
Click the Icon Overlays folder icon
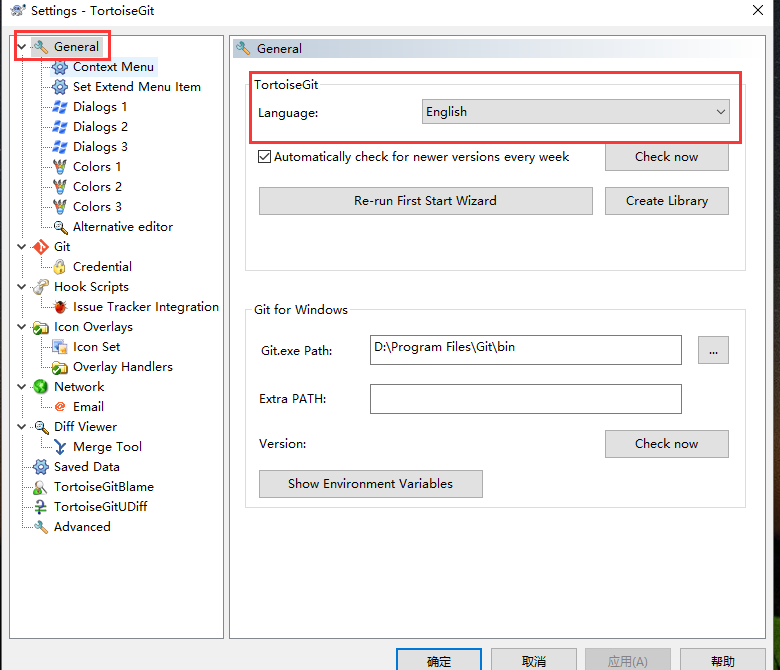(40, 327)
